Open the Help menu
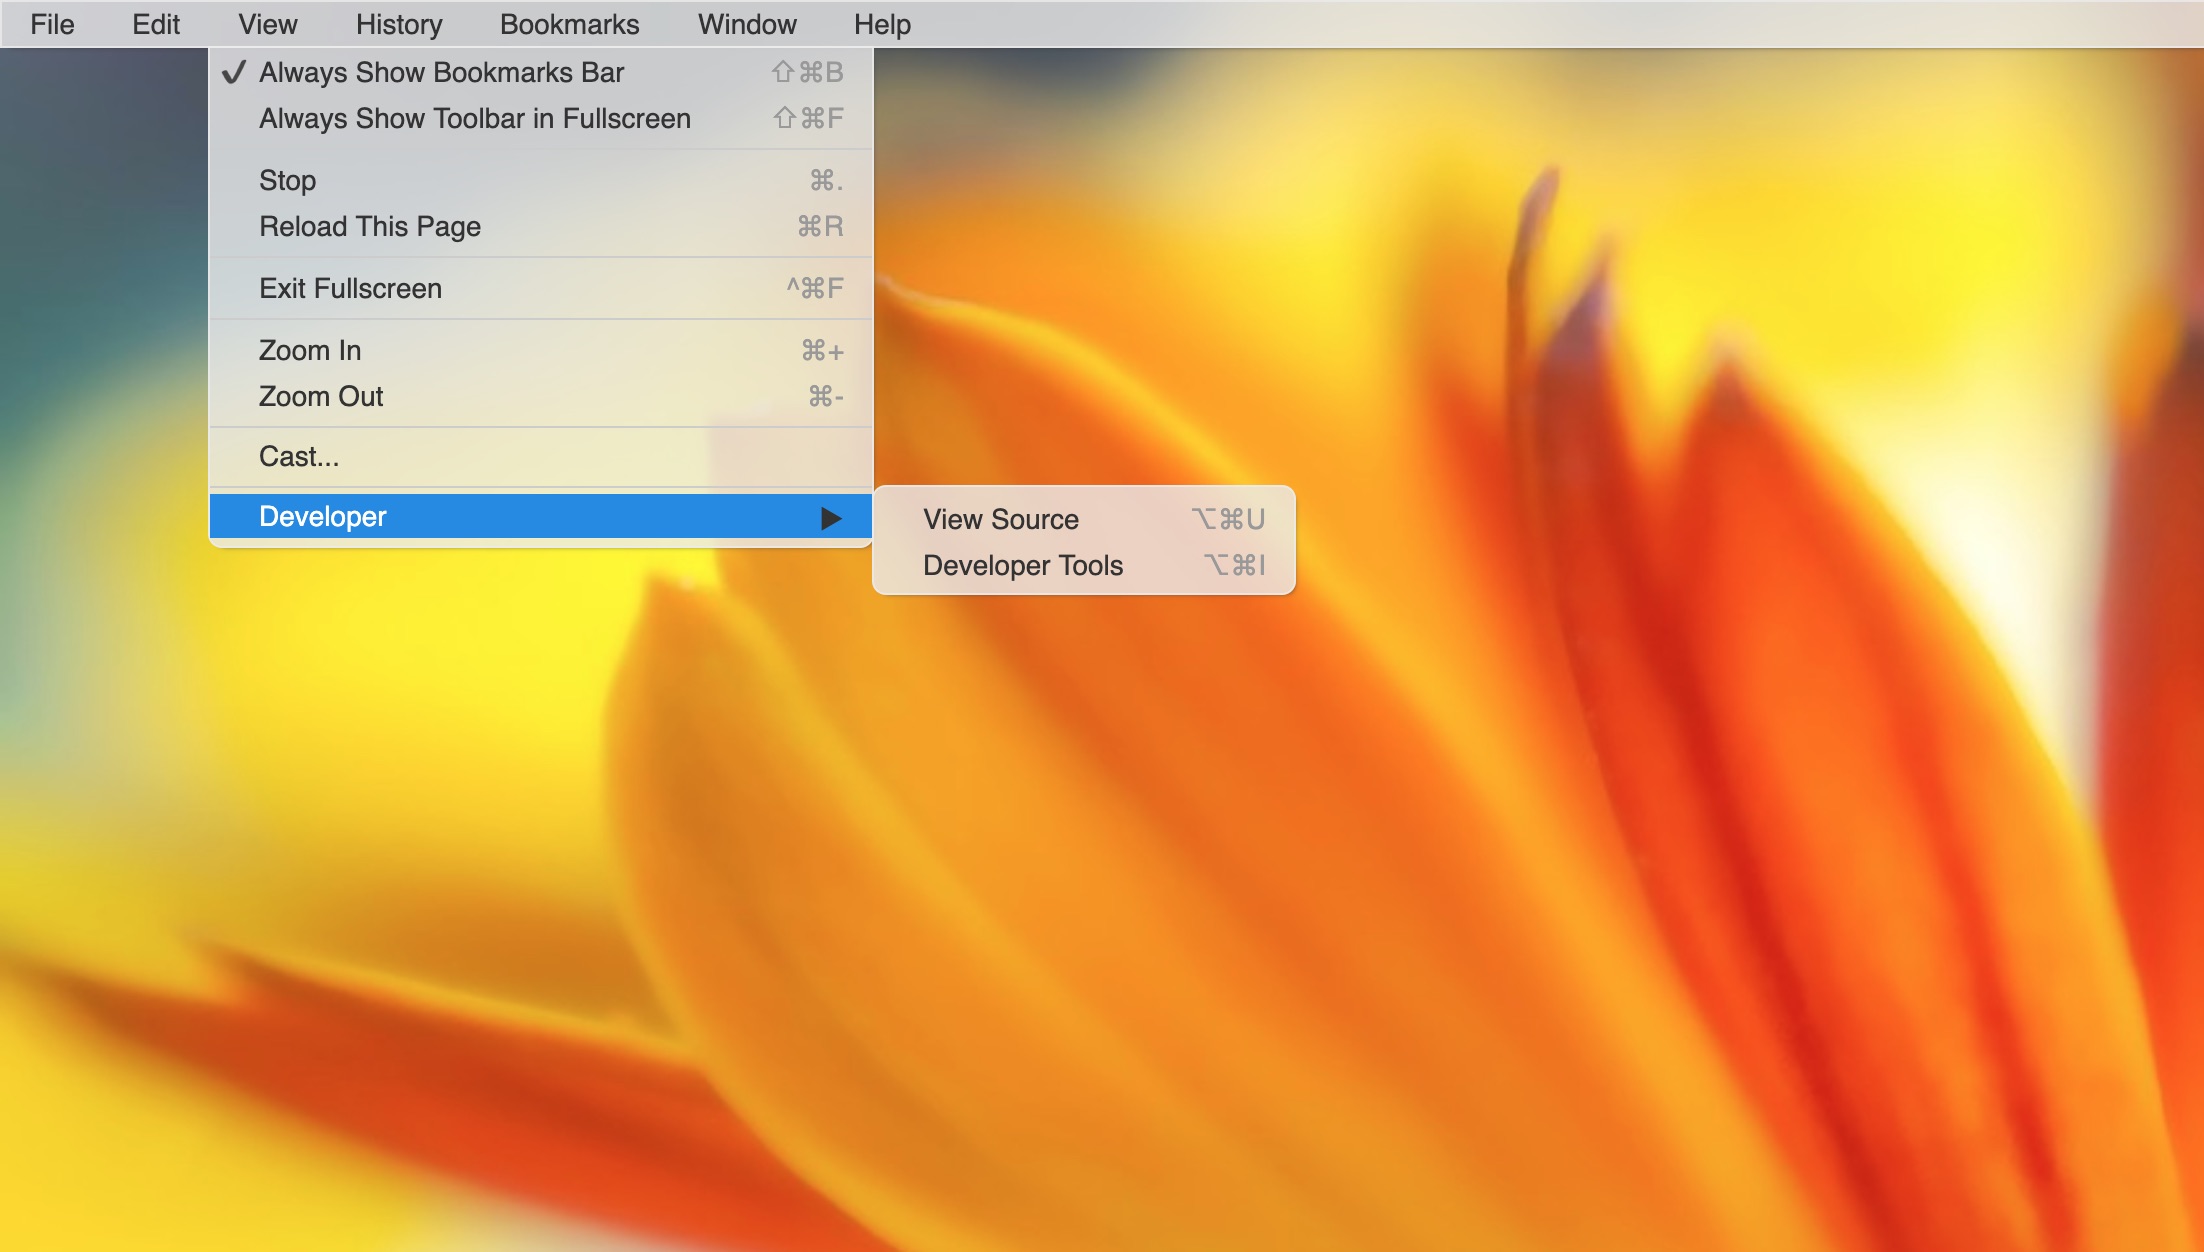Screen dimensions: 2204x1252 [882, 24]
